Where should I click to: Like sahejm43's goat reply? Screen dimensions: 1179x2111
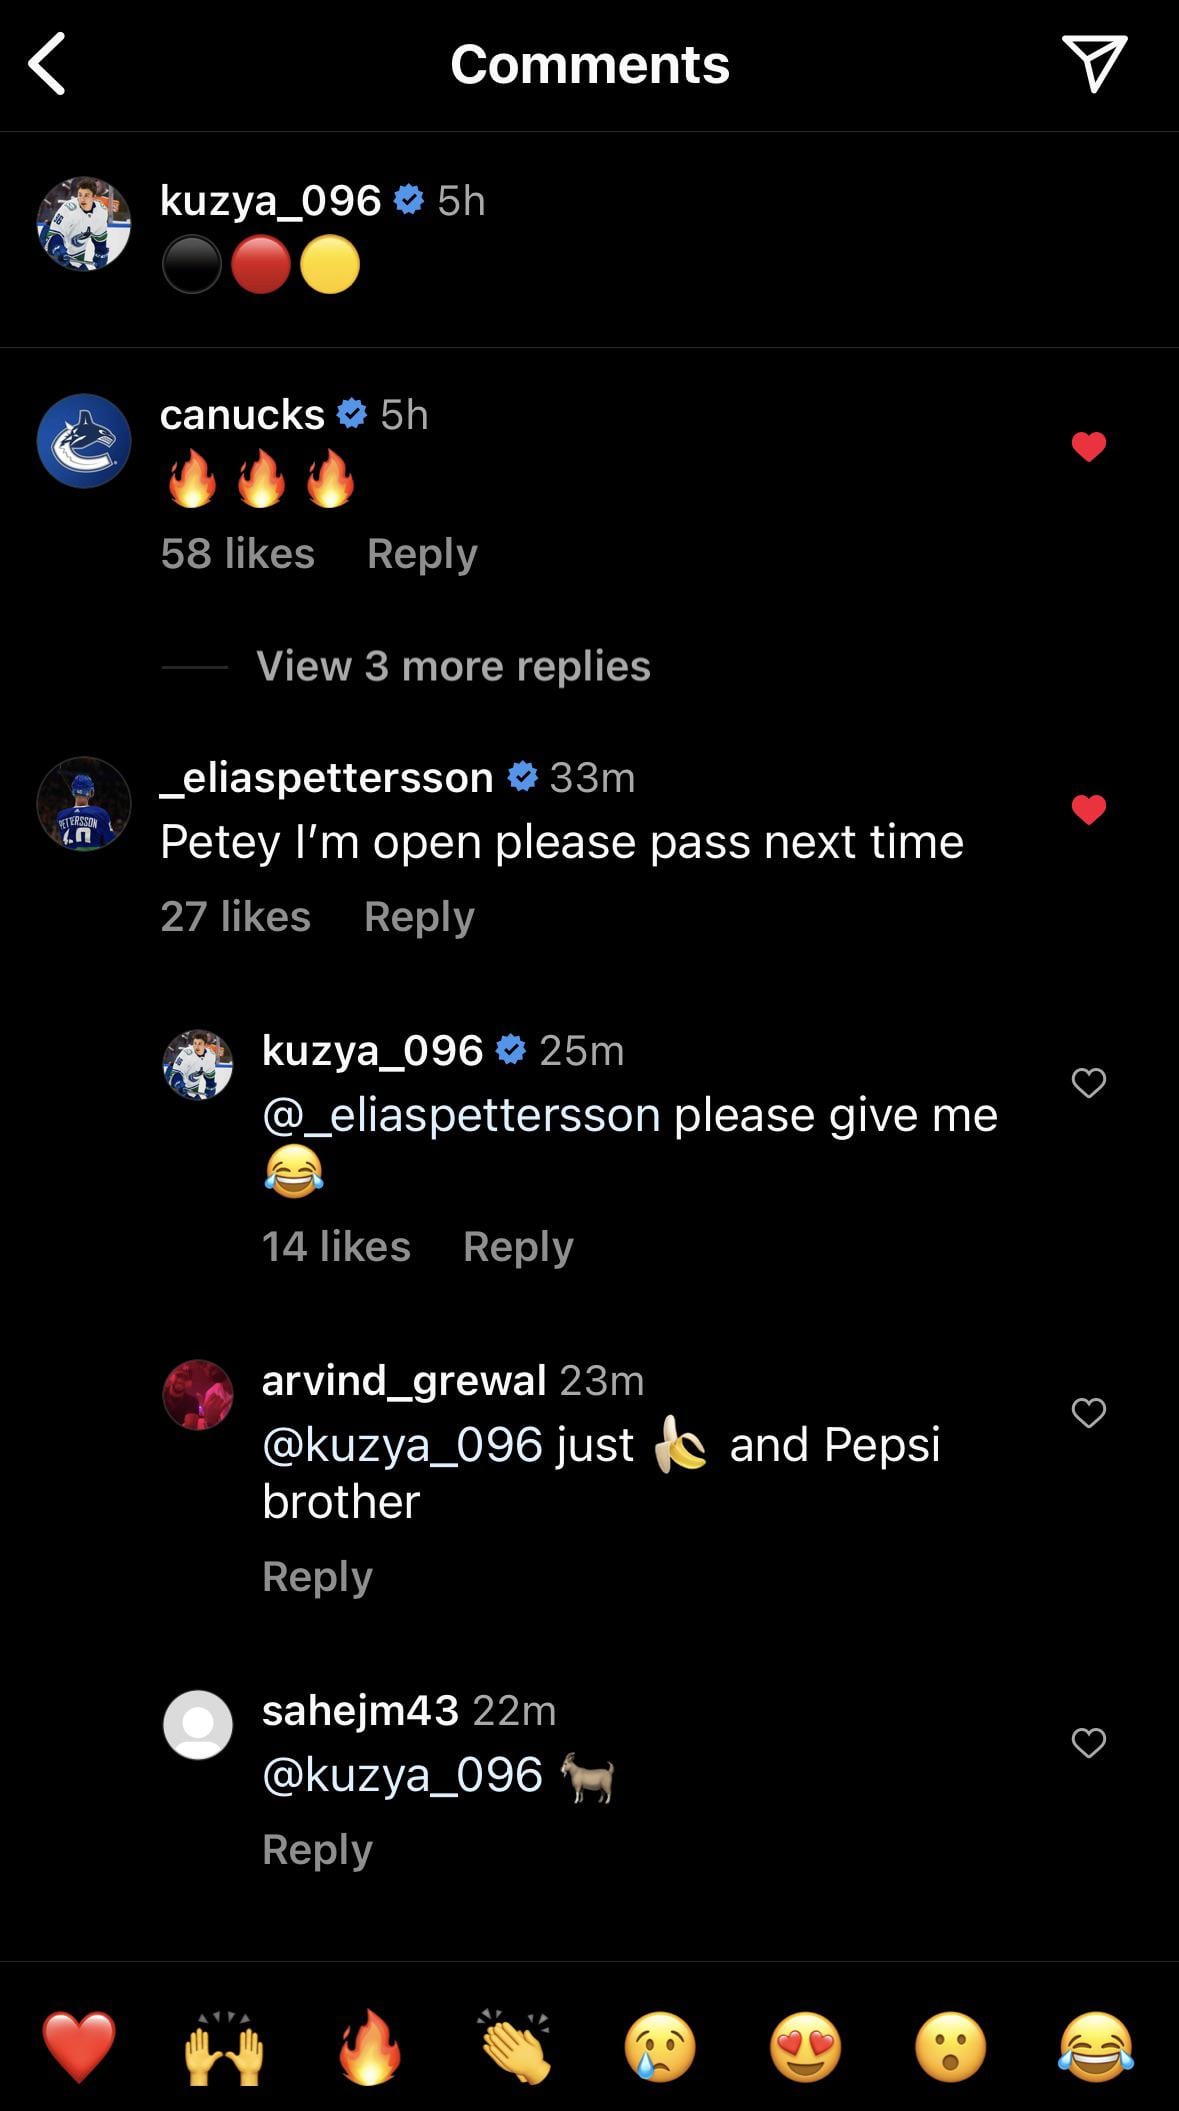[1088, 1742]
